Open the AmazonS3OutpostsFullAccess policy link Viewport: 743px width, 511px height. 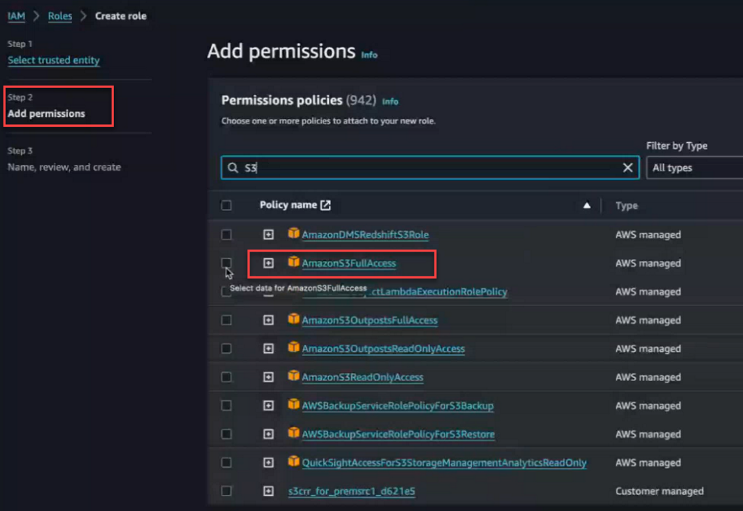coord(370,320)
